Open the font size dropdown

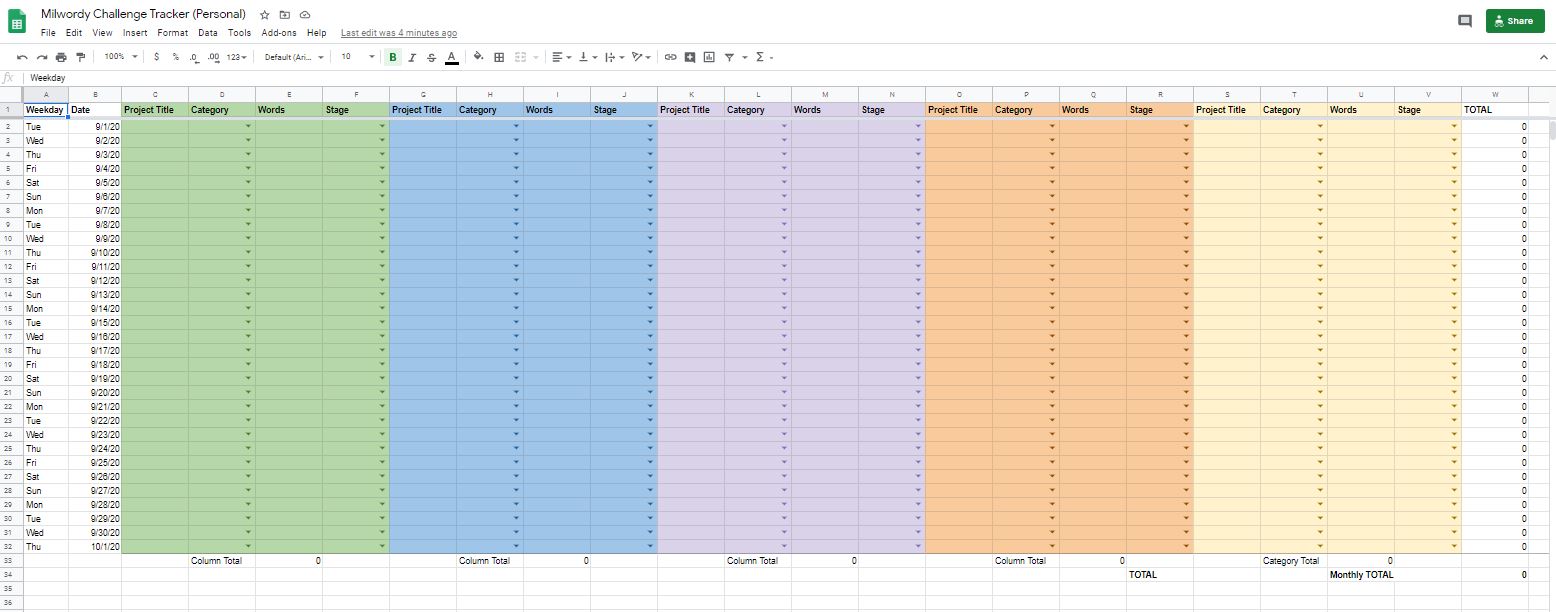coord(358,57)
